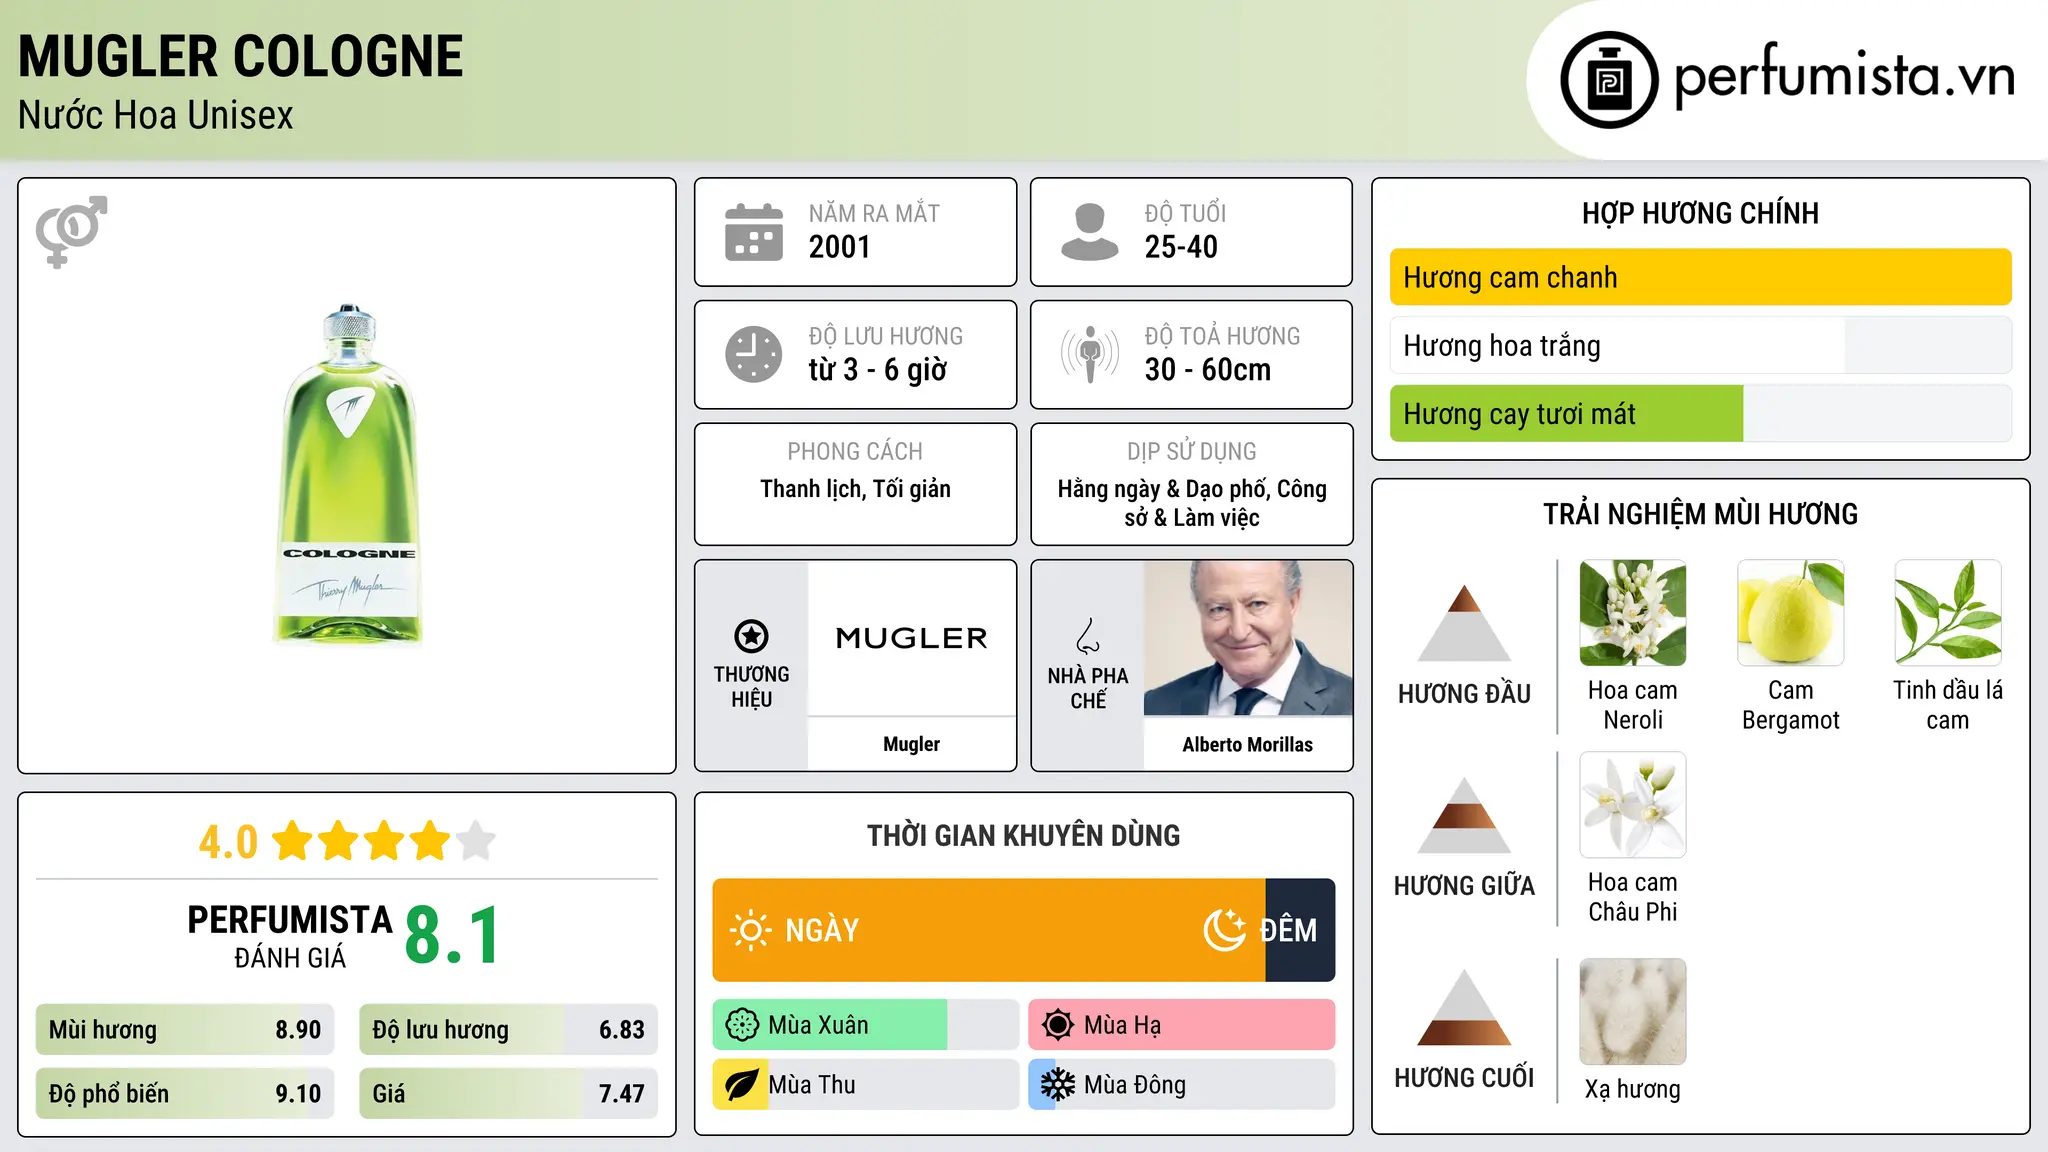Click the age range value 25-40

pos(1181,247)
